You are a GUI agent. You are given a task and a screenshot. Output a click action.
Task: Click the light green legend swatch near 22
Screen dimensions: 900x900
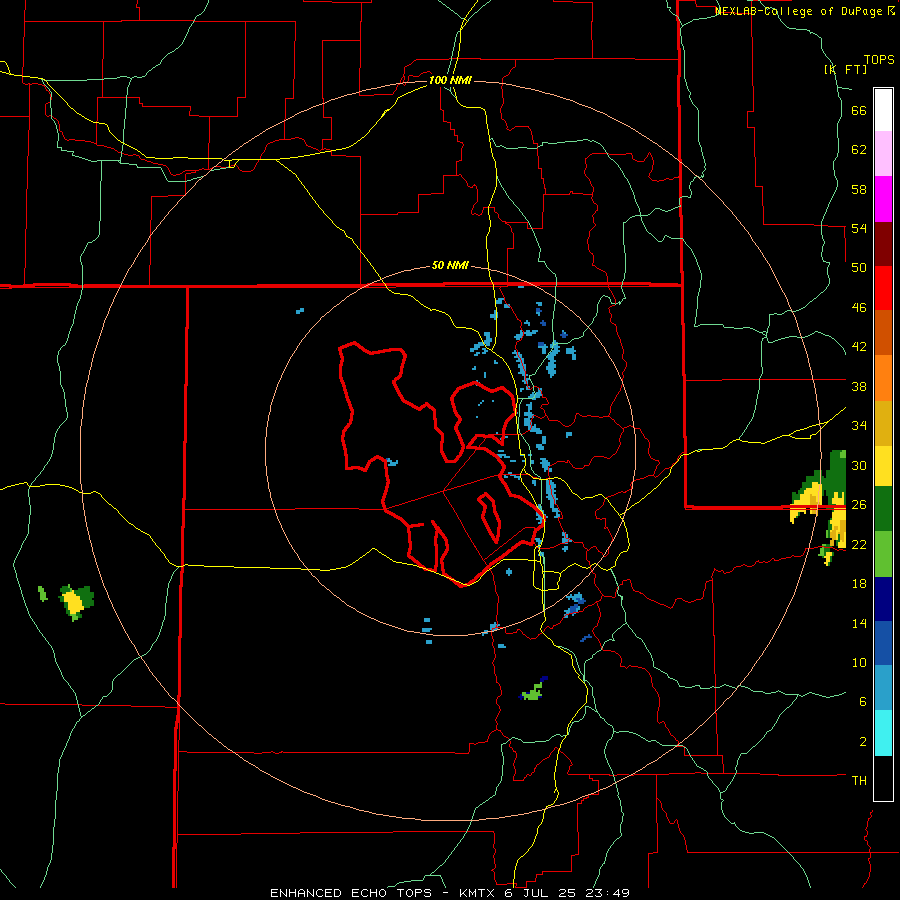(x=883, y=554)
